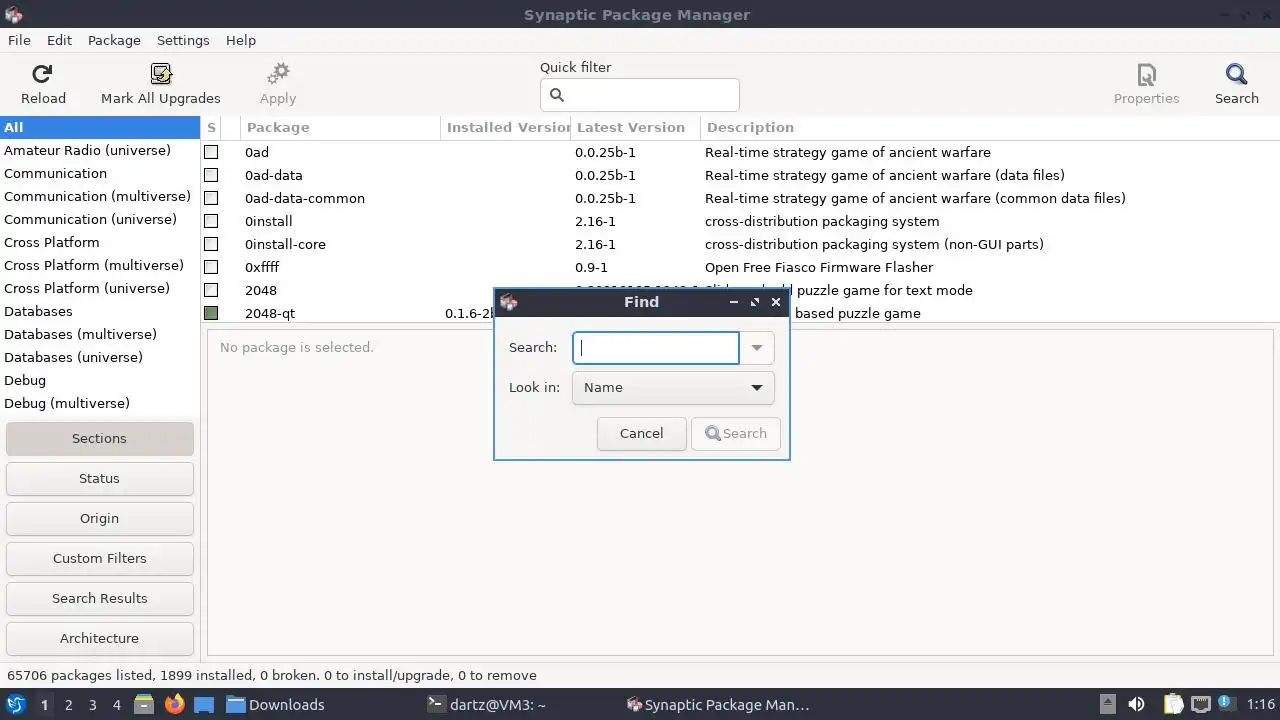Select Amateur Radio (universe) section

pos(100,150)
